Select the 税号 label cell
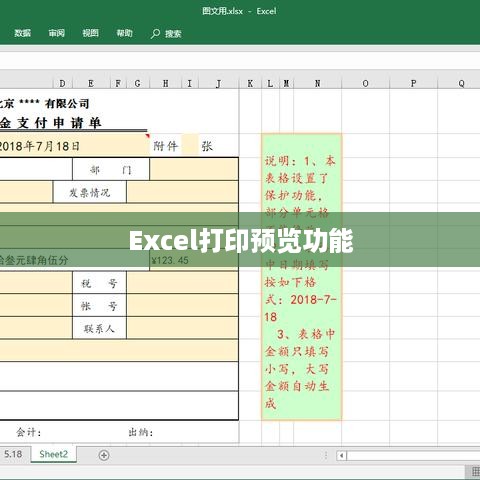Screen dimensions: 480x480 pos(99,283)
